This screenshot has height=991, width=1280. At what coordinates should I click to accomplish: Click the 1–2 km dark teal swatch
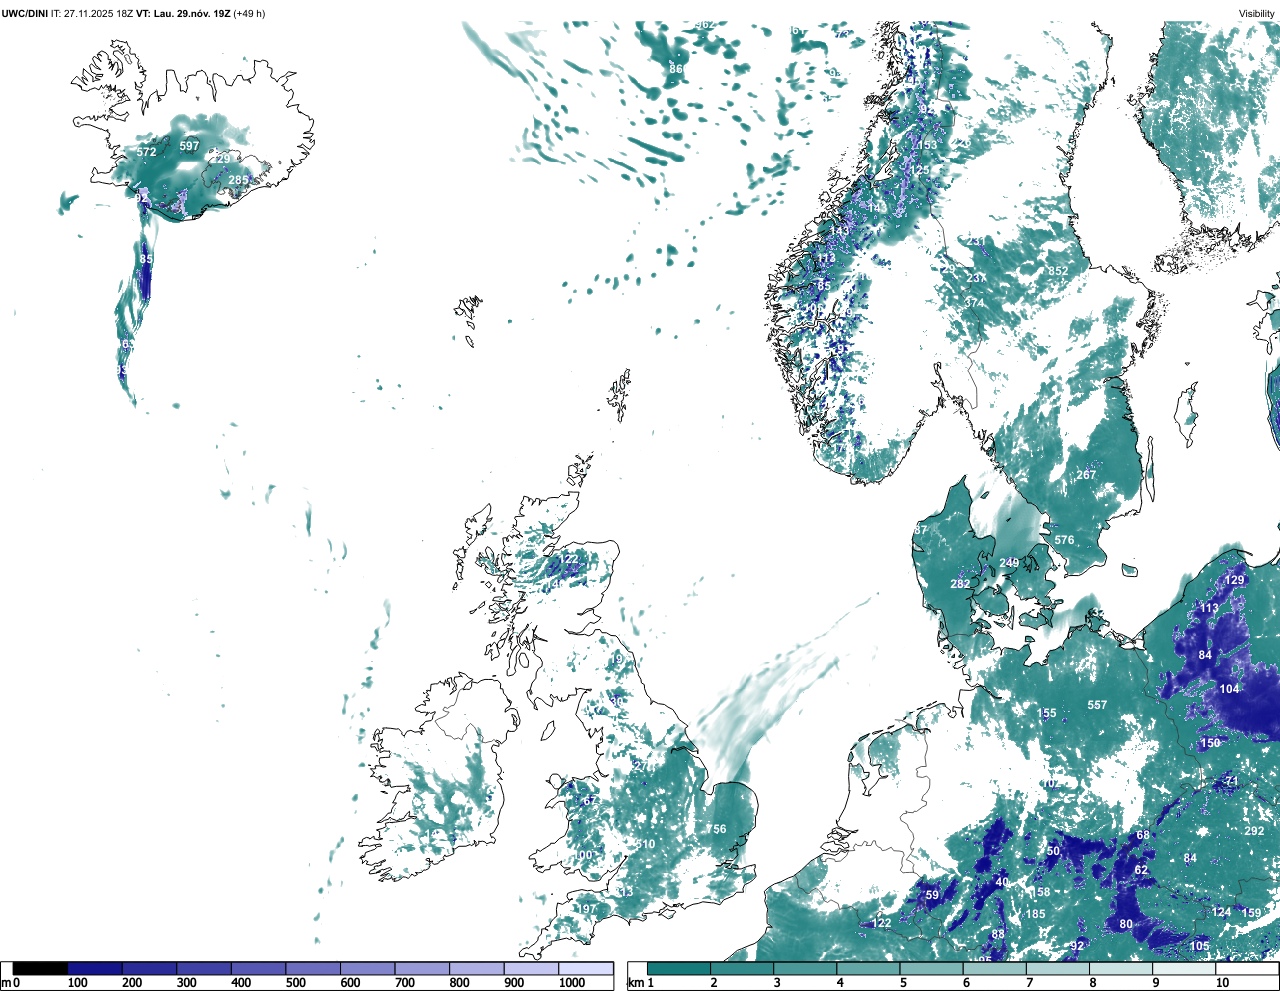click(x=679, y=969)
